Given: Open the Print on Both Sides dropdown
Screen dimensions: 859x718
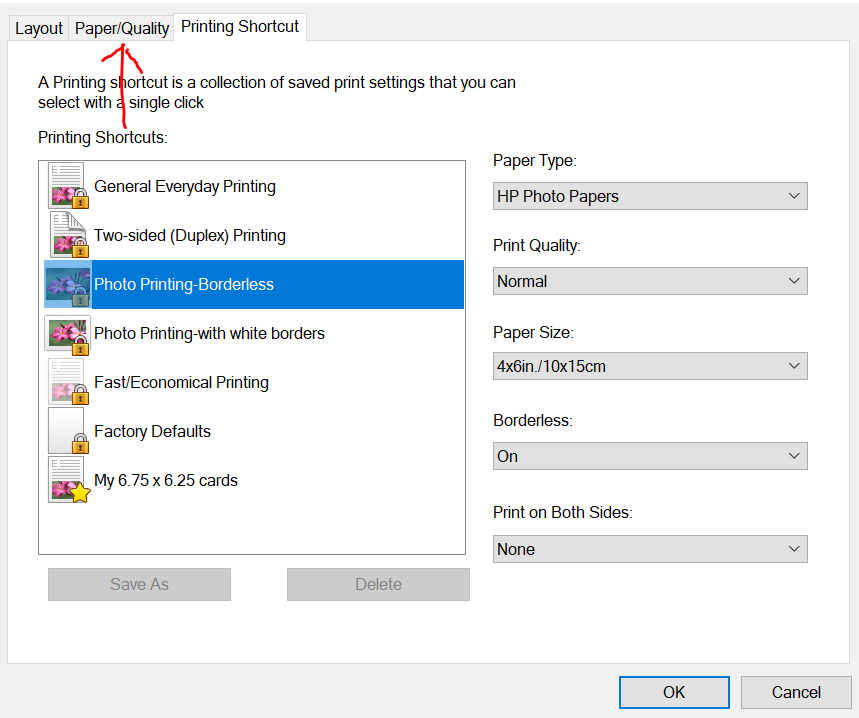Looking at the screenshot, I should coord(650,550).
